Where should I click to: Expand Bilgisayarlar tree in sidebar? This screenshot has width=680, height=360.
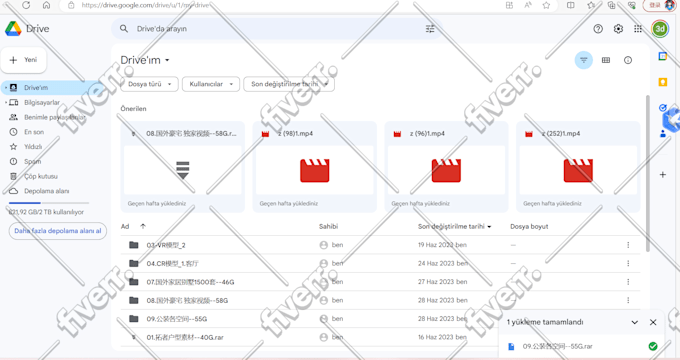pyautogui.click(x=6, y=102)
